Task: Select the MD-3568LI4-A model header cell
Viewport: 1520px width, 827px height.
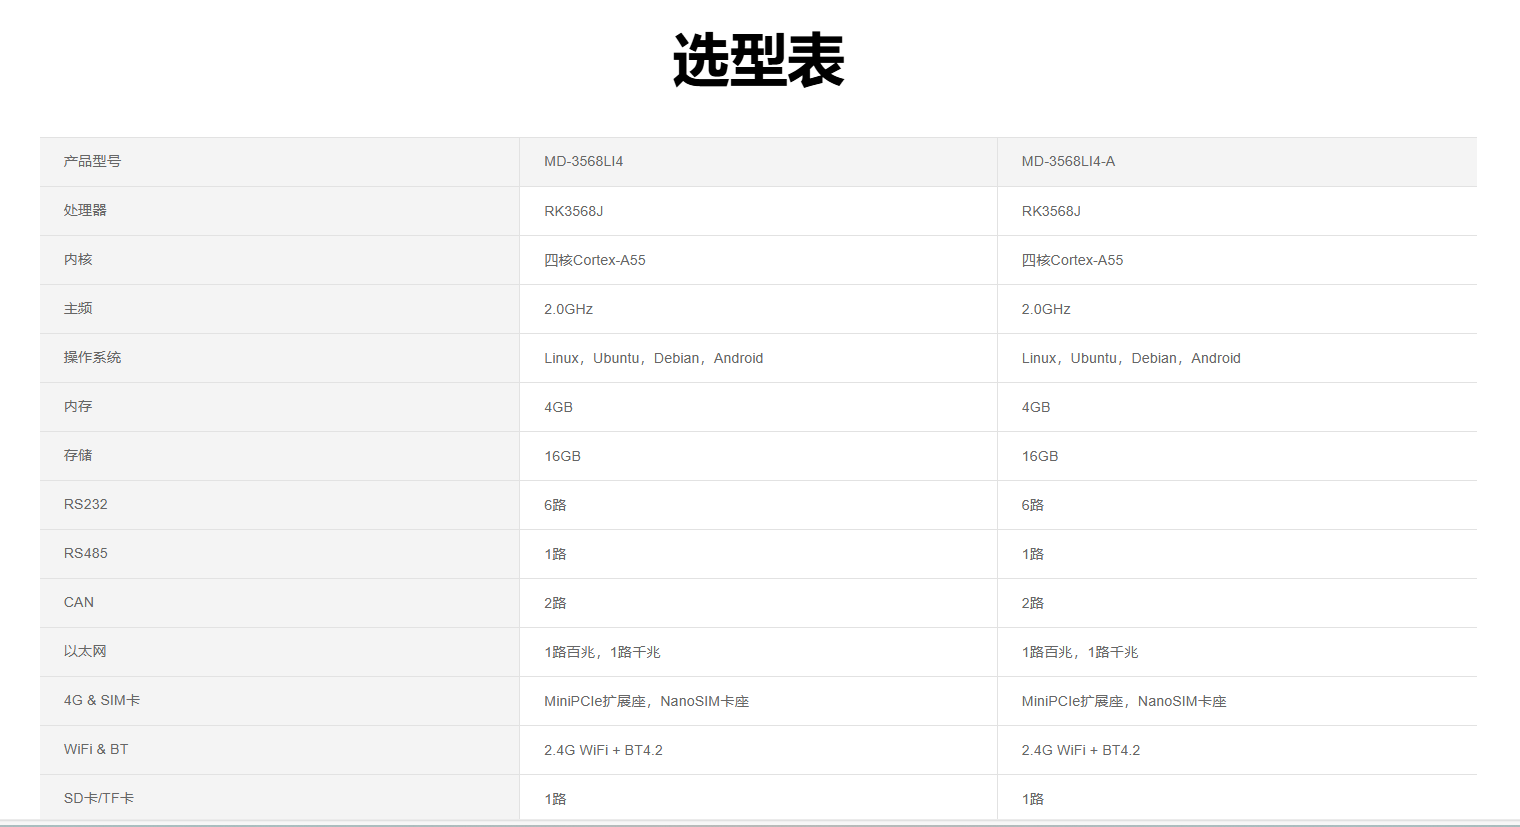Action: [1067, 162]
